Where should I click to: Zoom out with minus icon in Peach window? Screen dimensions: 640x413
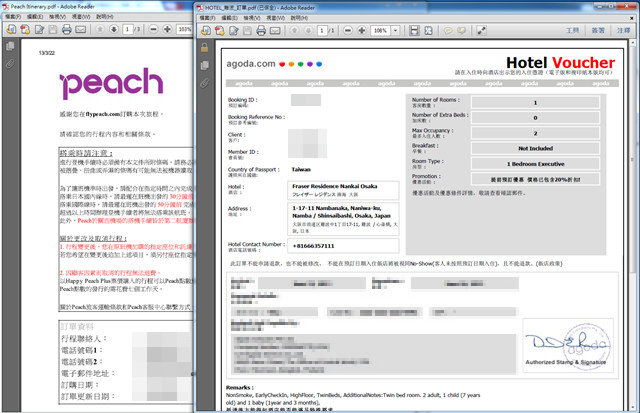point(153,29)
